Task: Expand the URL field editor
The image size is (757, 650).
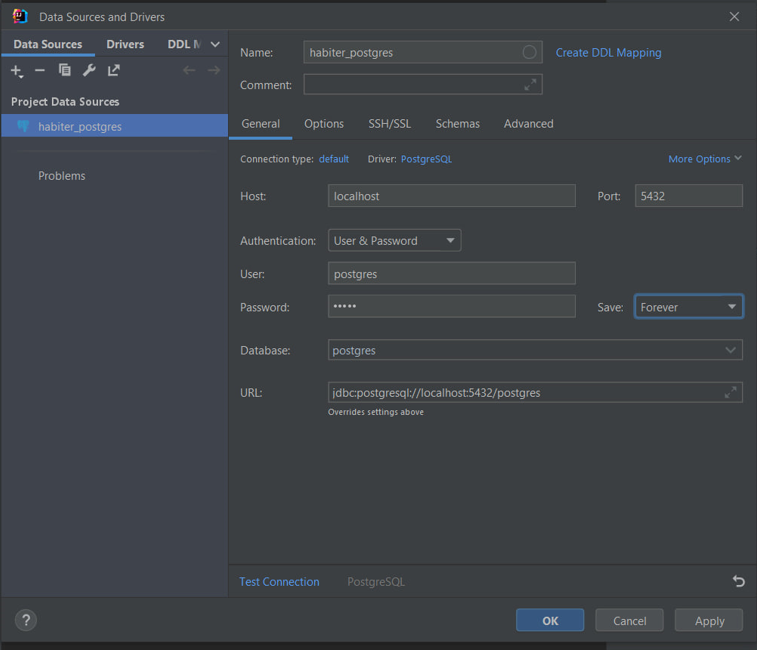Action: pos(730,392)
